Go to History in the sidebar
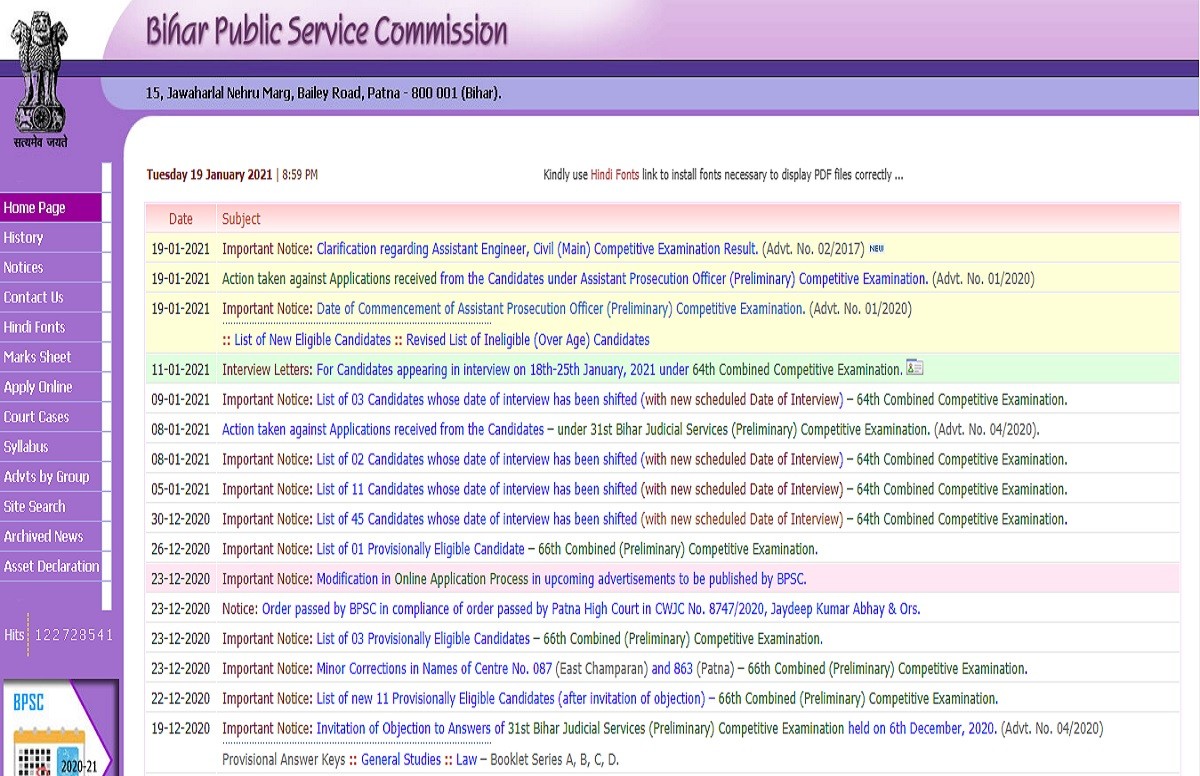 pos(24,238)
